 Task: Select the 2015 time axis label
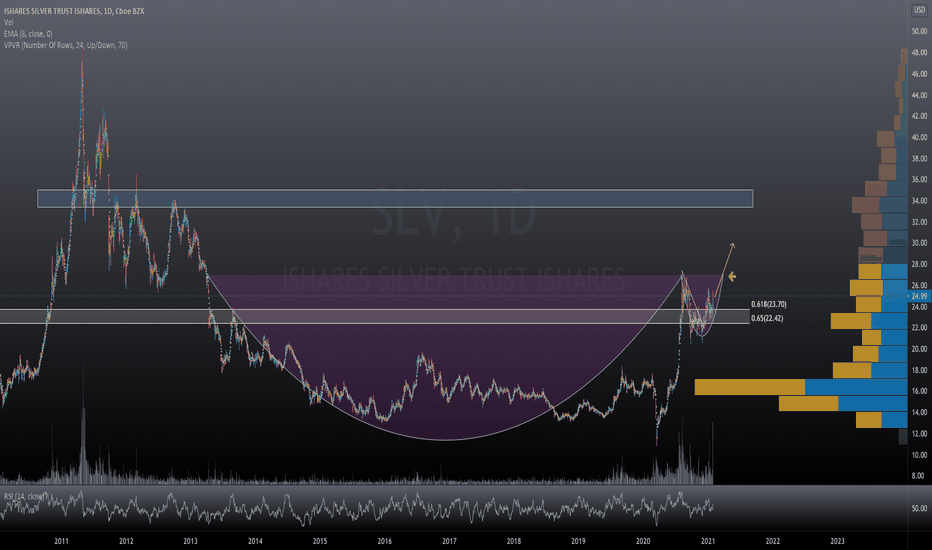pyautogui.click(x=320, y=541)
